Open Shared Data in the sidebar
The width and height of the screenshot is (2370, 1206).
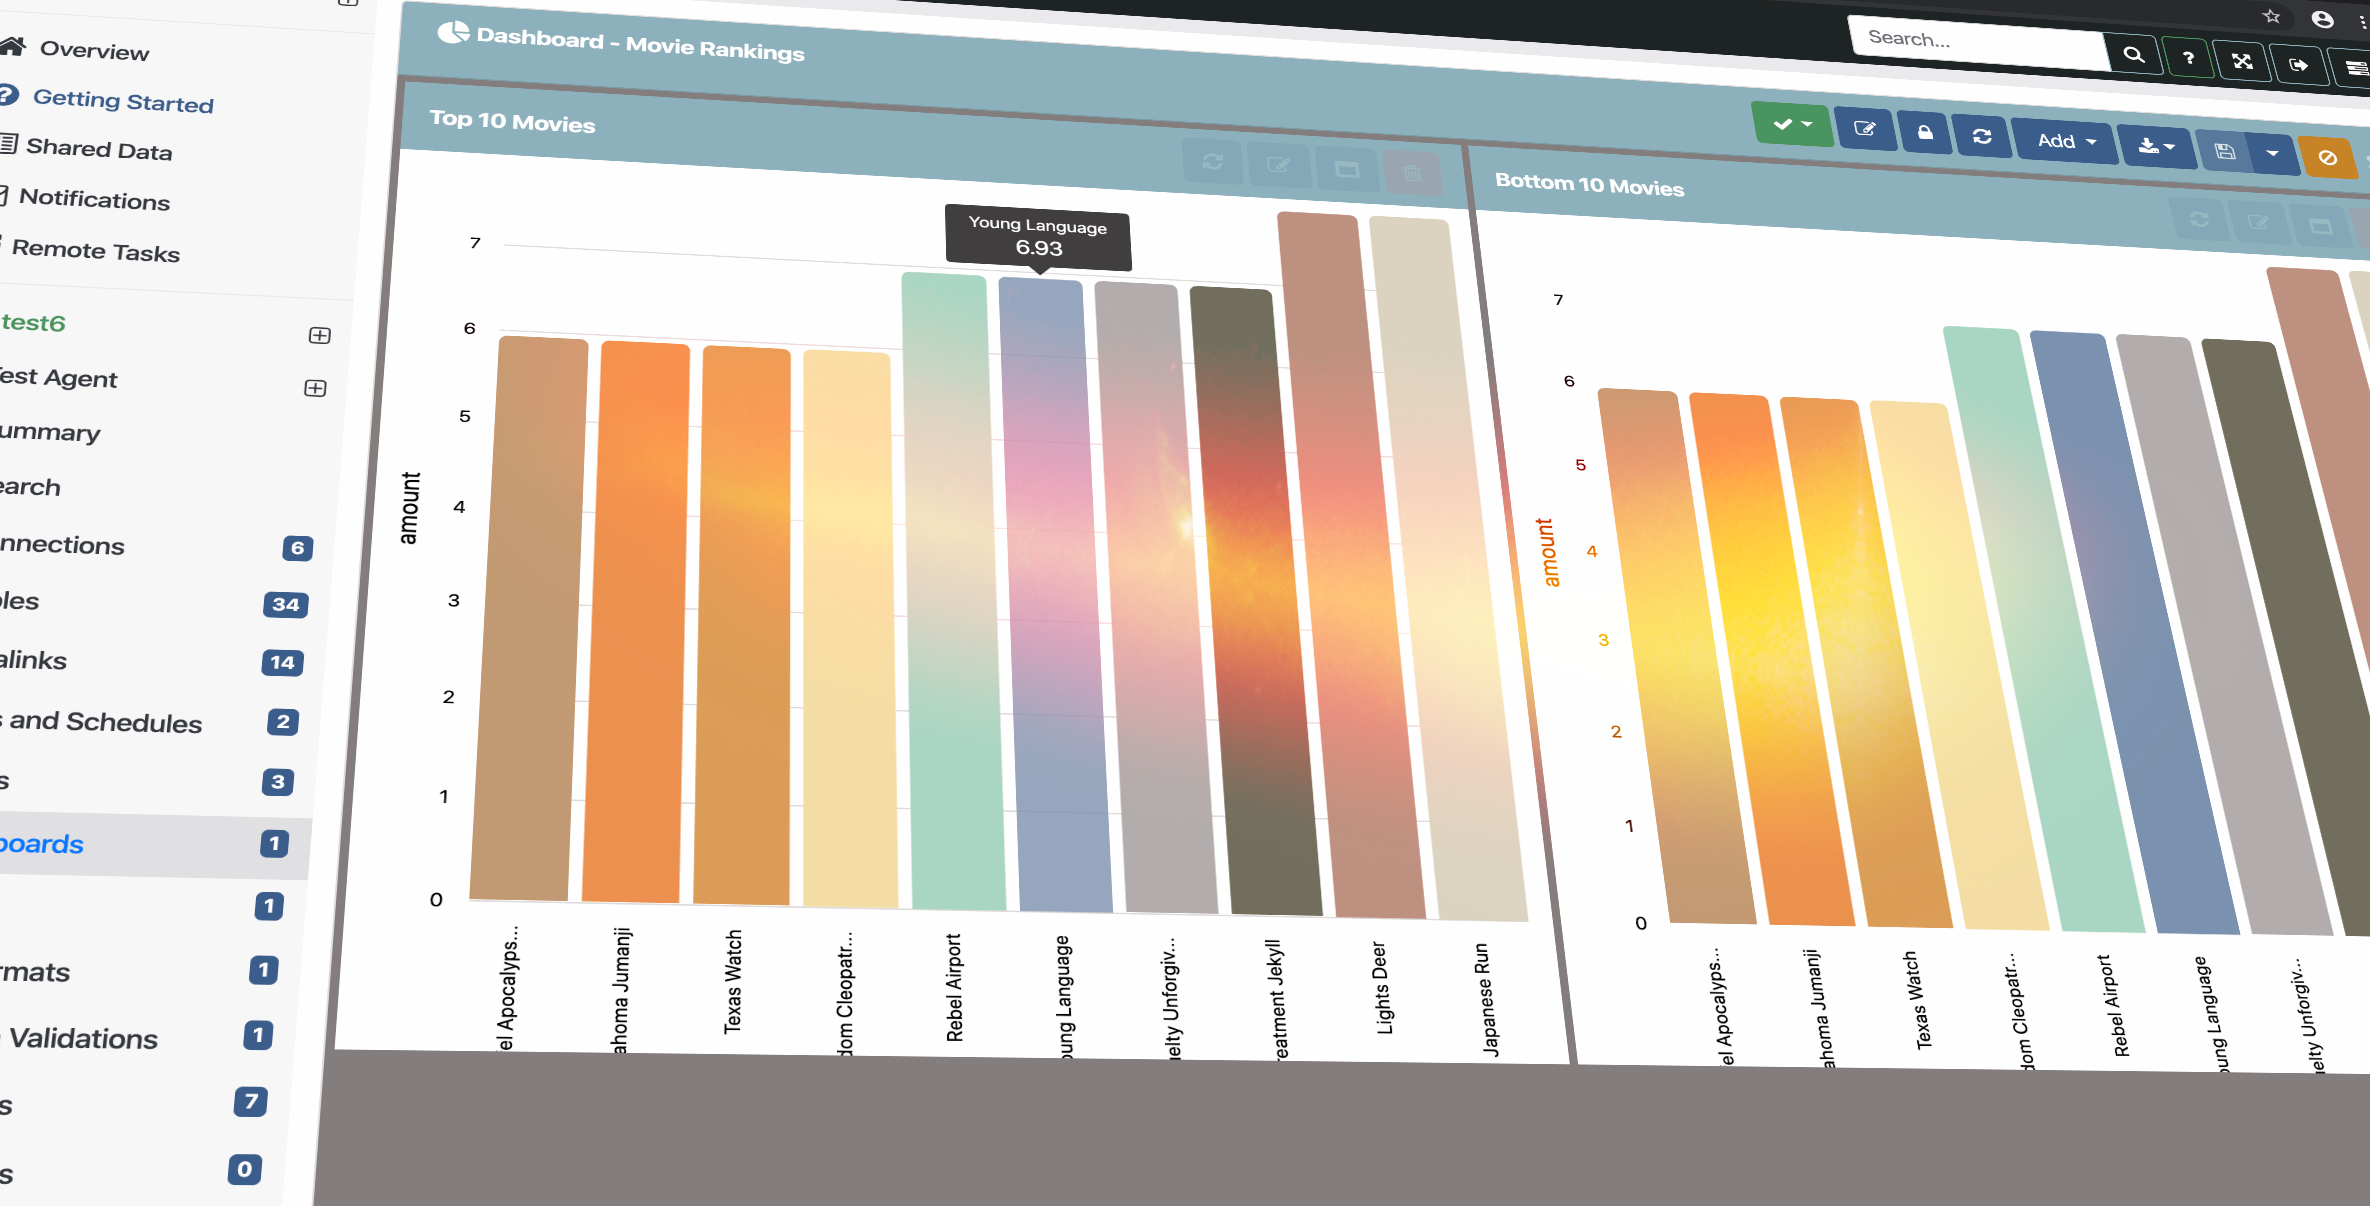click(101, 150)
